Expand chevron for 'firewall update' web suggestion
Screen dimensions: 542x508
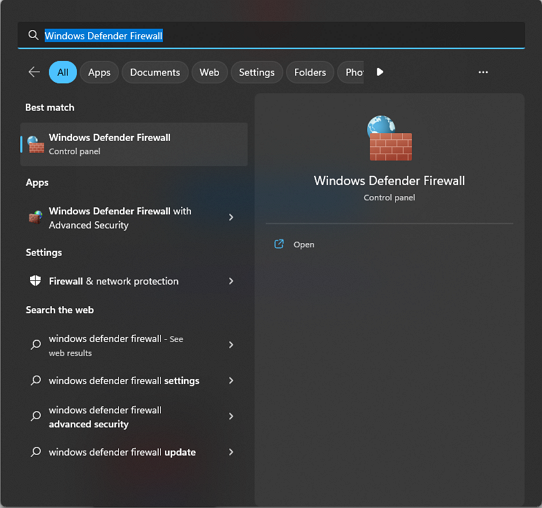pos(231,452)
